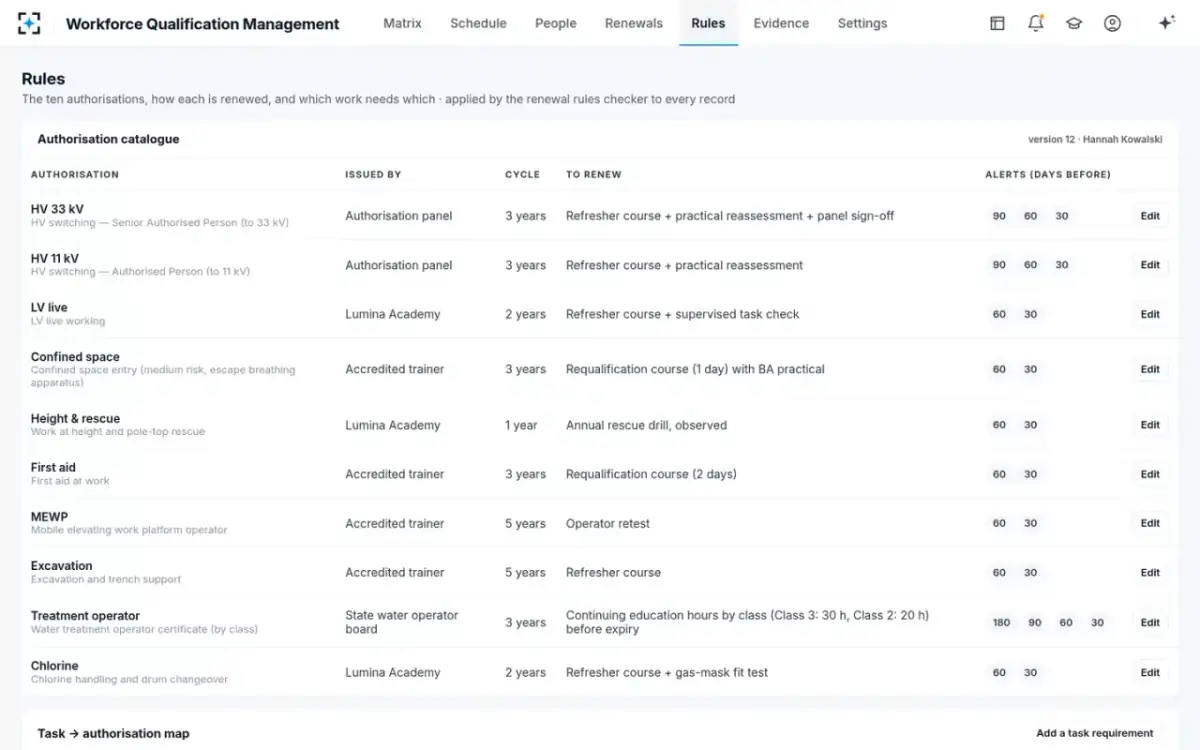
Task: Click '1 year' cycle for Height & rescue
Action: [521, 425]
